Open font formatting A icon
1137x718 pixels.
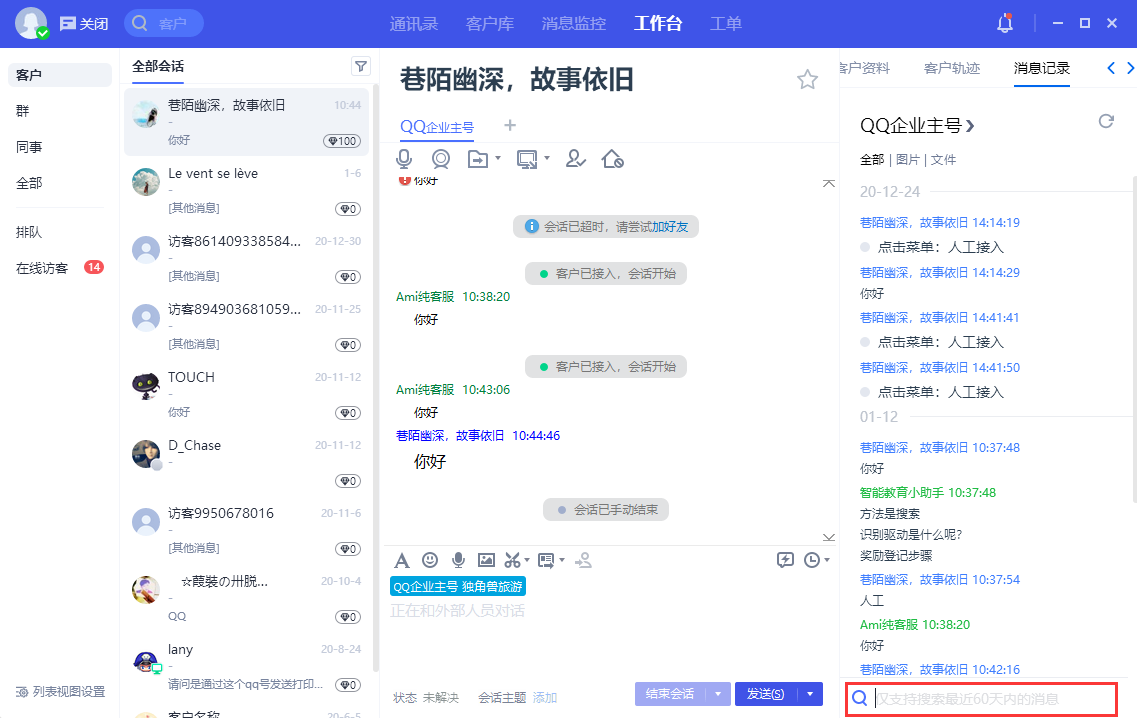[402, 560]
